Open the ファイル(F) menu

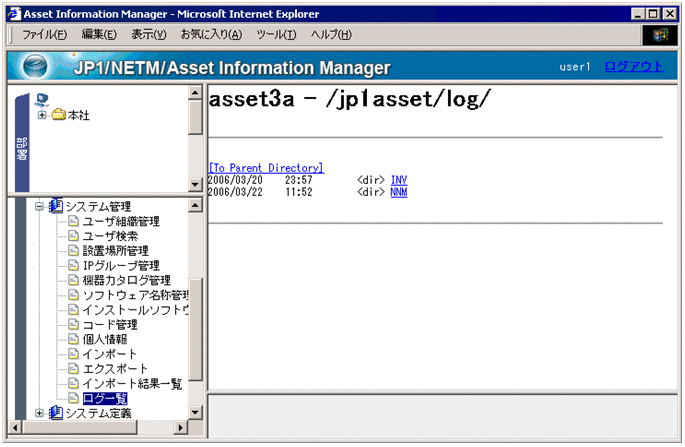point(45,34)
